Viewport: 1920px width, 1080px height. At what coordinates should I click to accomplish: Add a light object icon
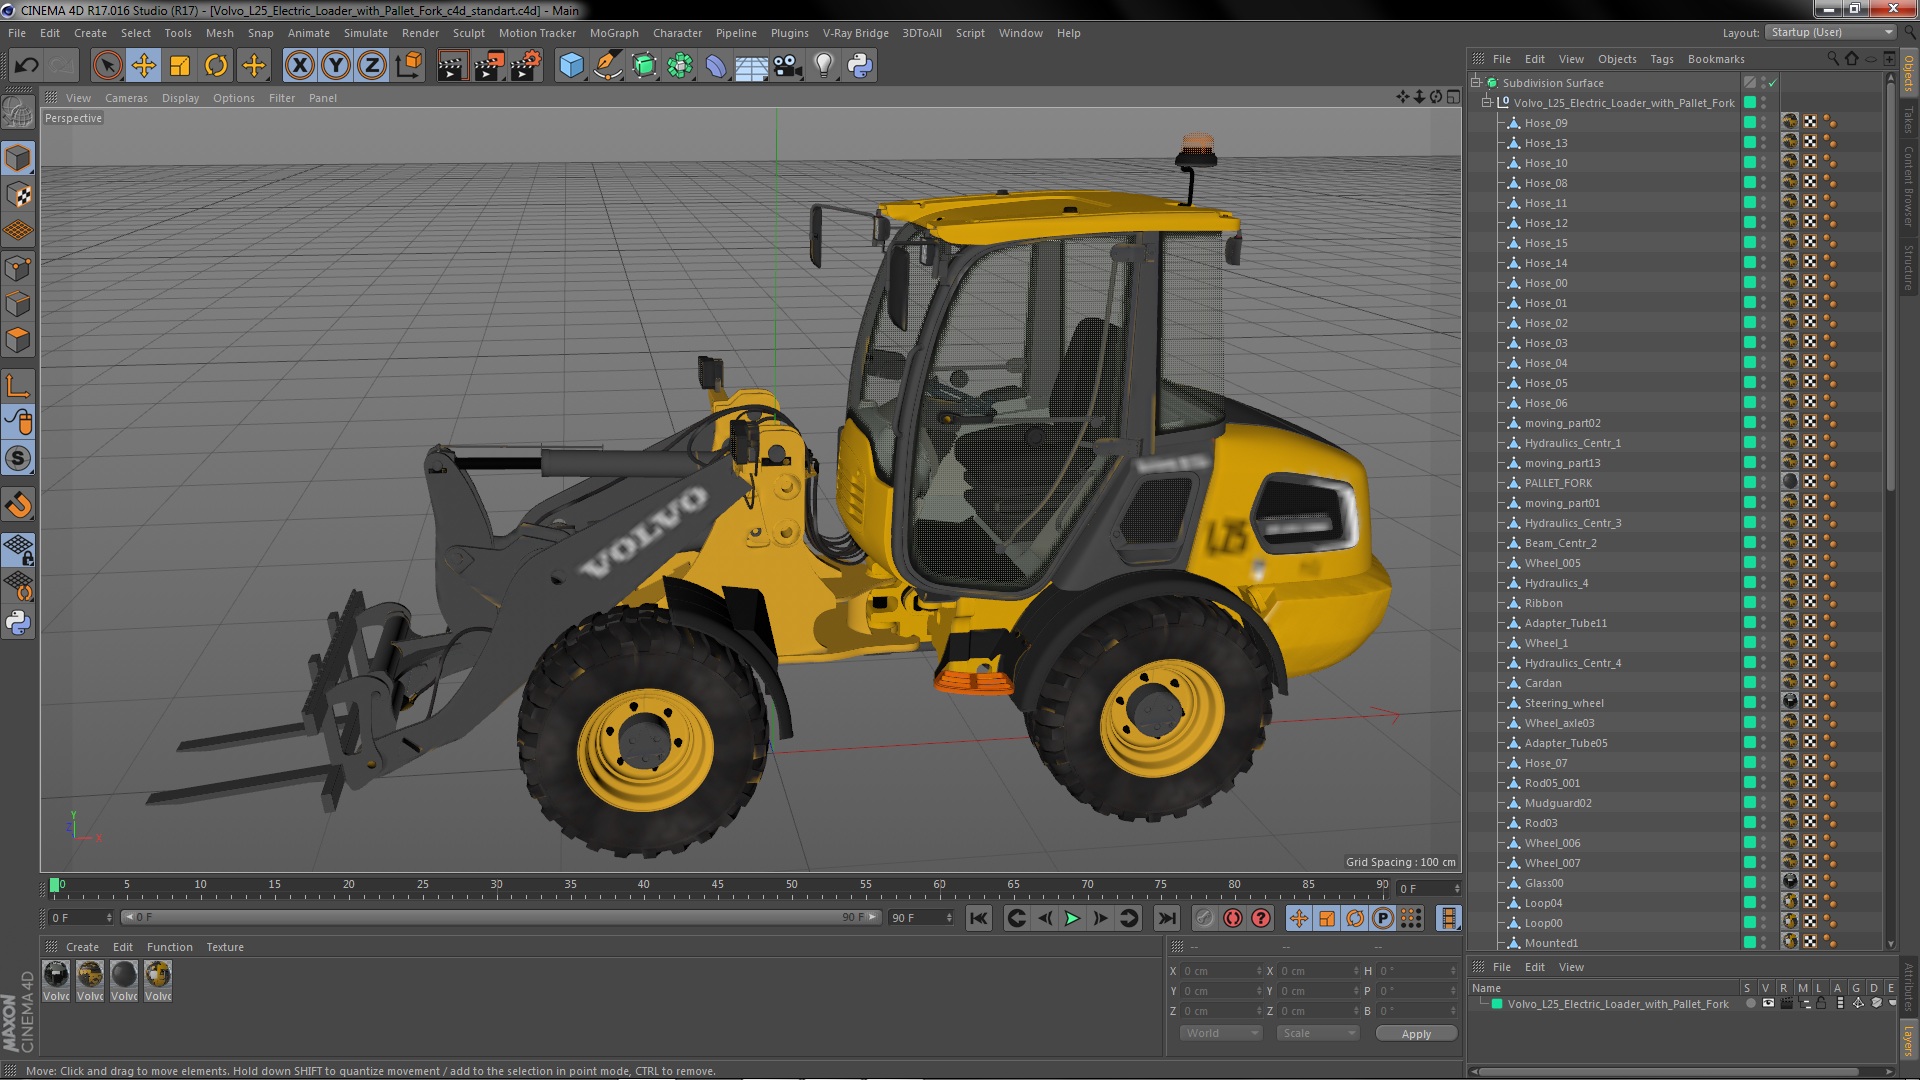click(823, 66)
